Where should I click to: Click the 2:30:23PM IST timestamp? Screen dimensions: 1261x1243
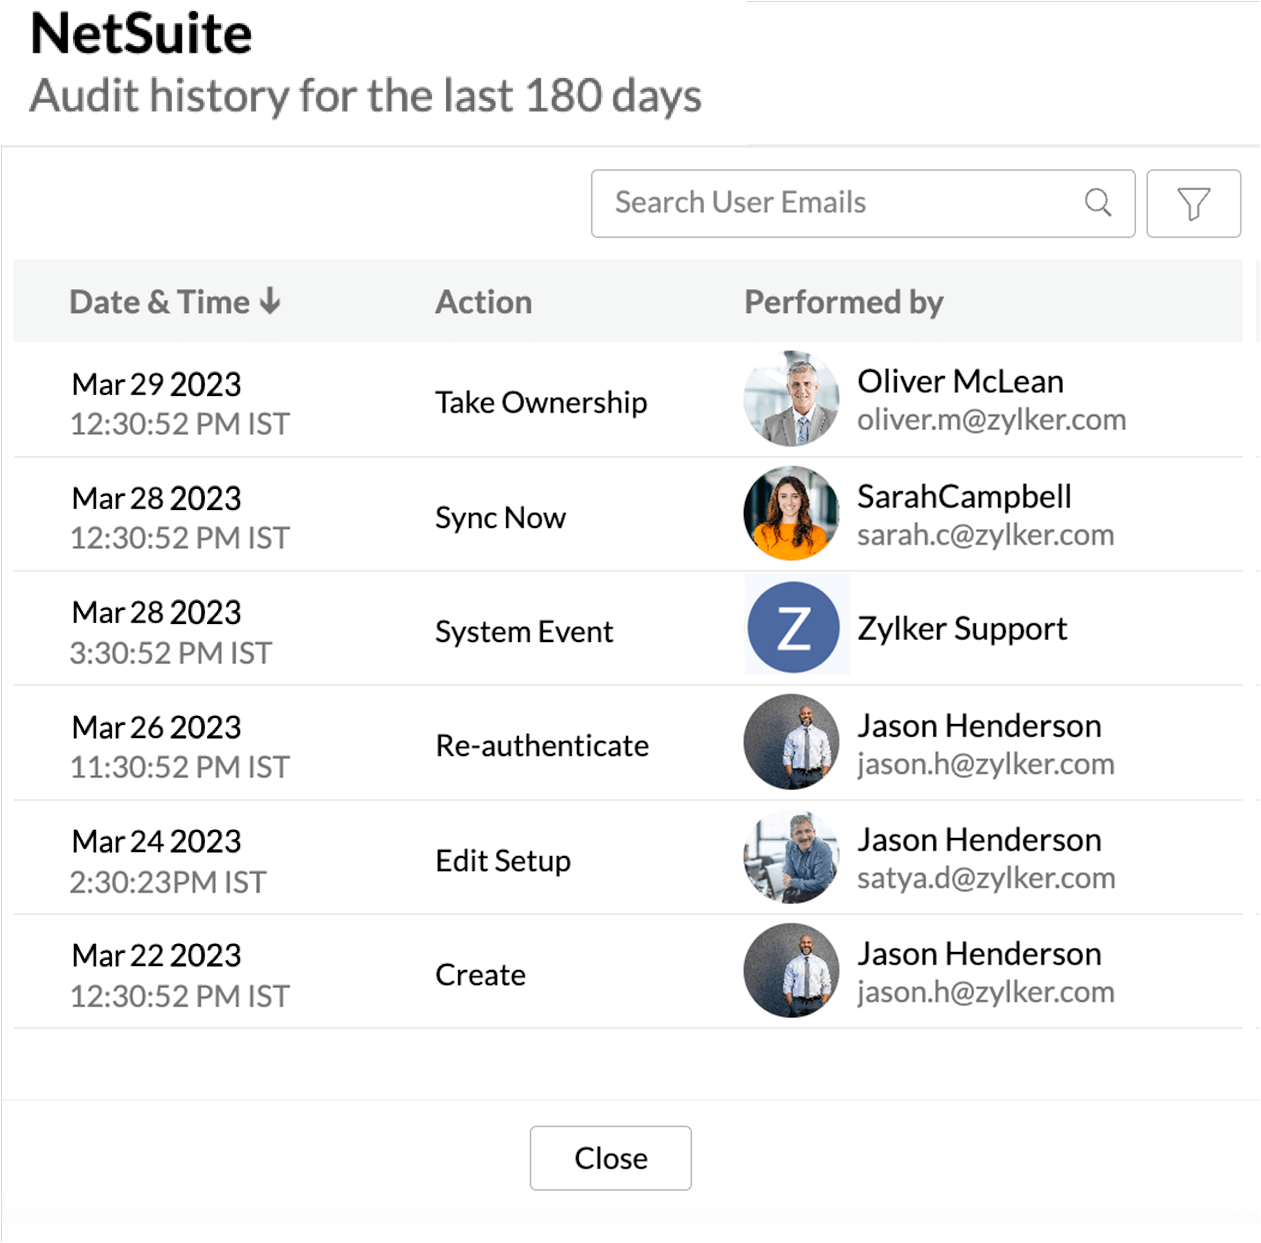pyautogui.click(x=167, y=882)
